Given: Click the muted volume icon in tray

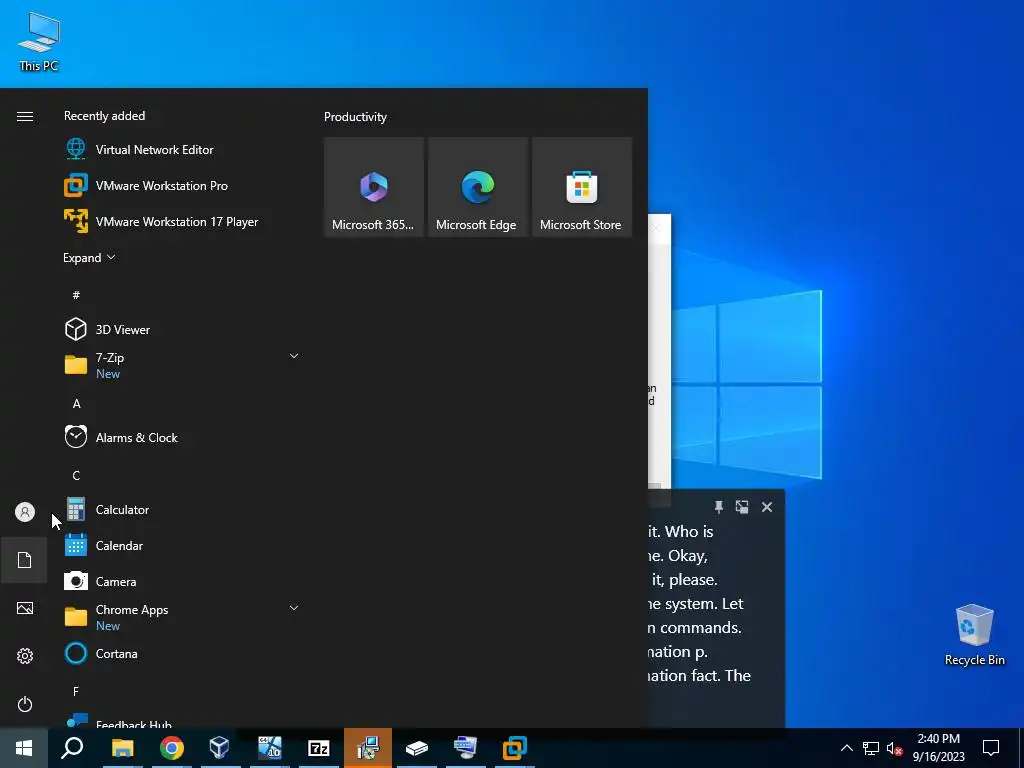Looking at the screenshot, I should click(x=894, y=748).
